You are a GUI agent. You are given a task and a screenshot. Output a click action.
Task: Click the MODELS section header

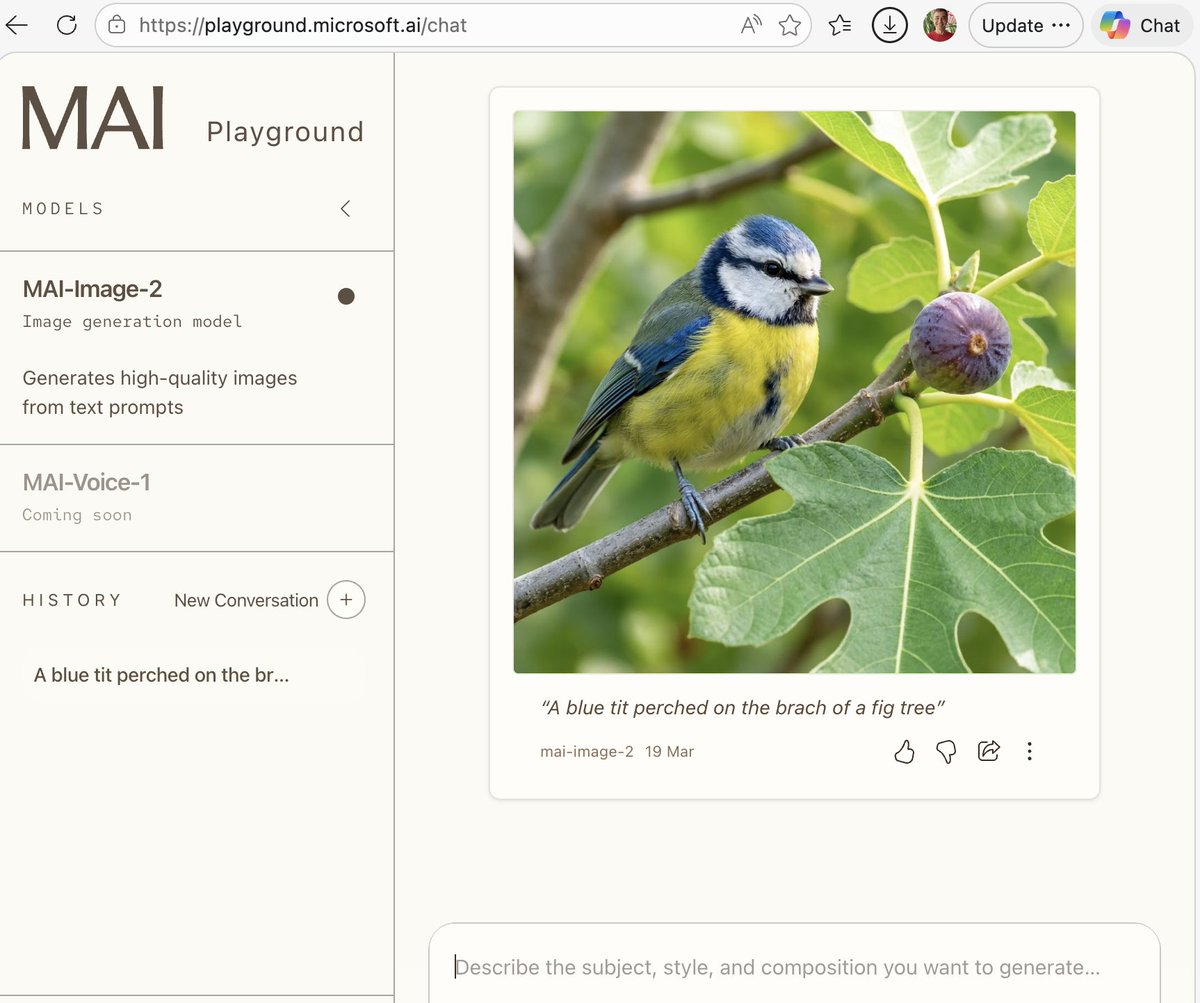click(63, 208)
